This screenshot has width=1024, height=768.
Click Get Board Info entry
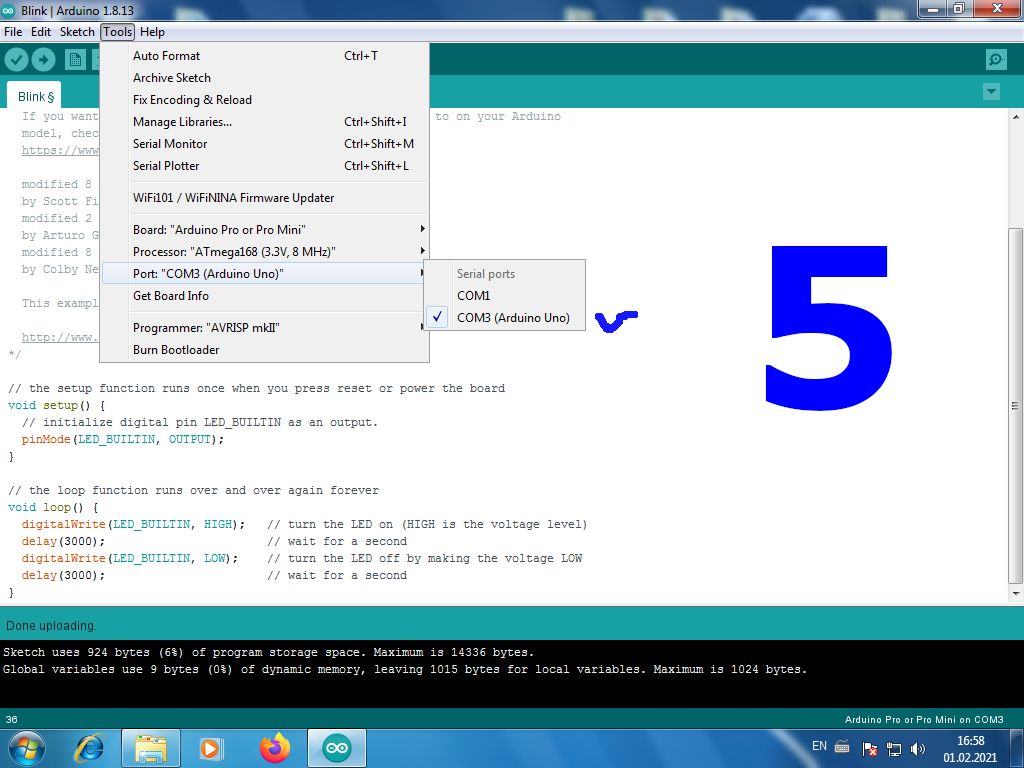tap(264, 296)
